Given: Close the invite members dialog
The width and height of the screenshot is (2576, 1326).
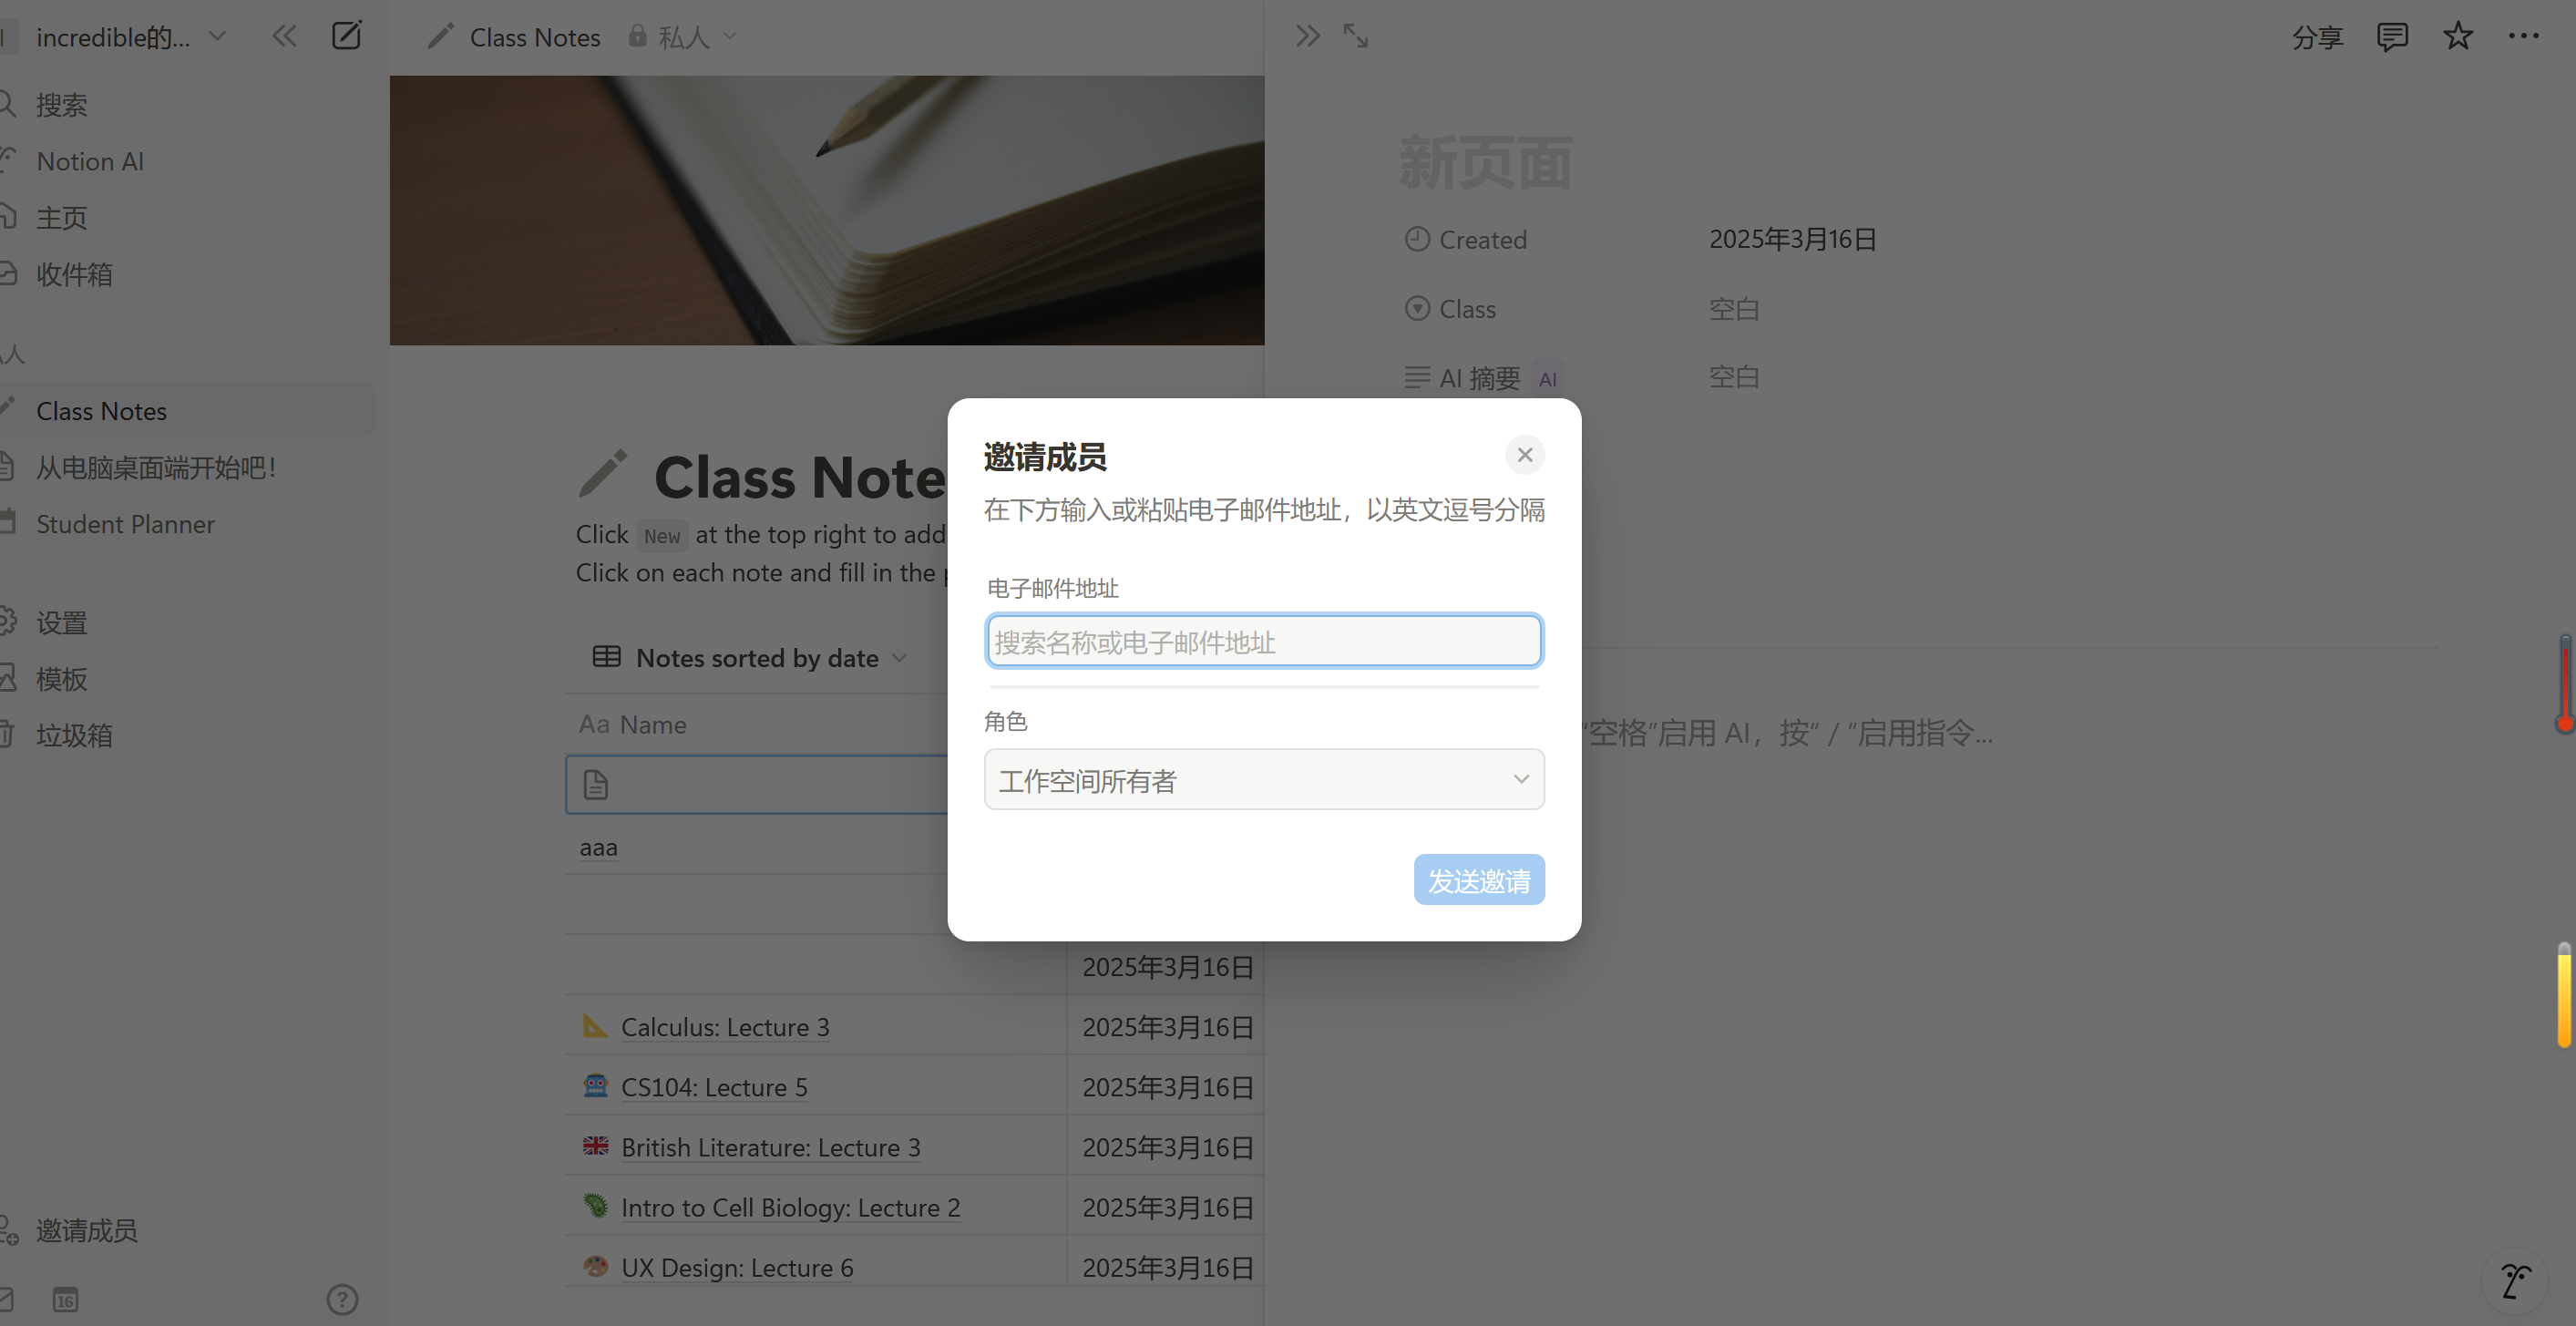Looking at the screenshot, I should pyautogui.click(x=1524, y=455).
